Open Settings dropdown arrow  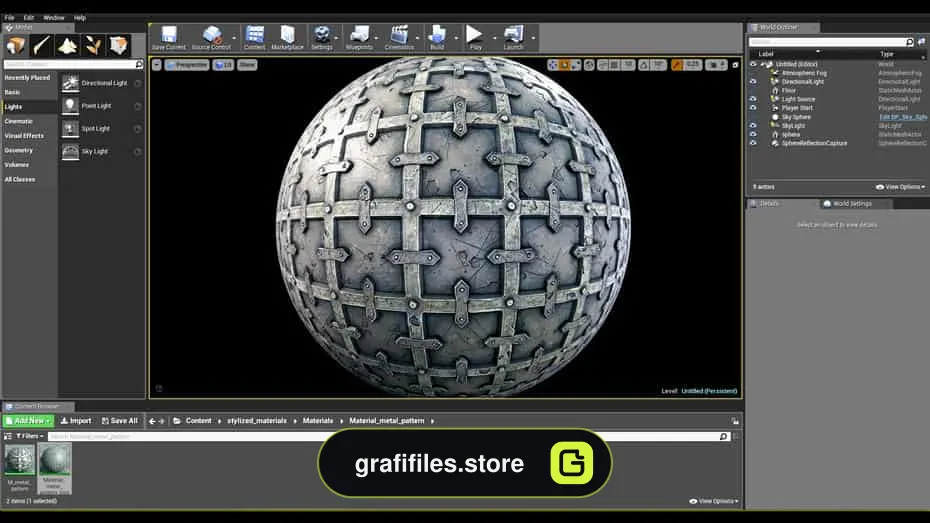coord(337,38)
